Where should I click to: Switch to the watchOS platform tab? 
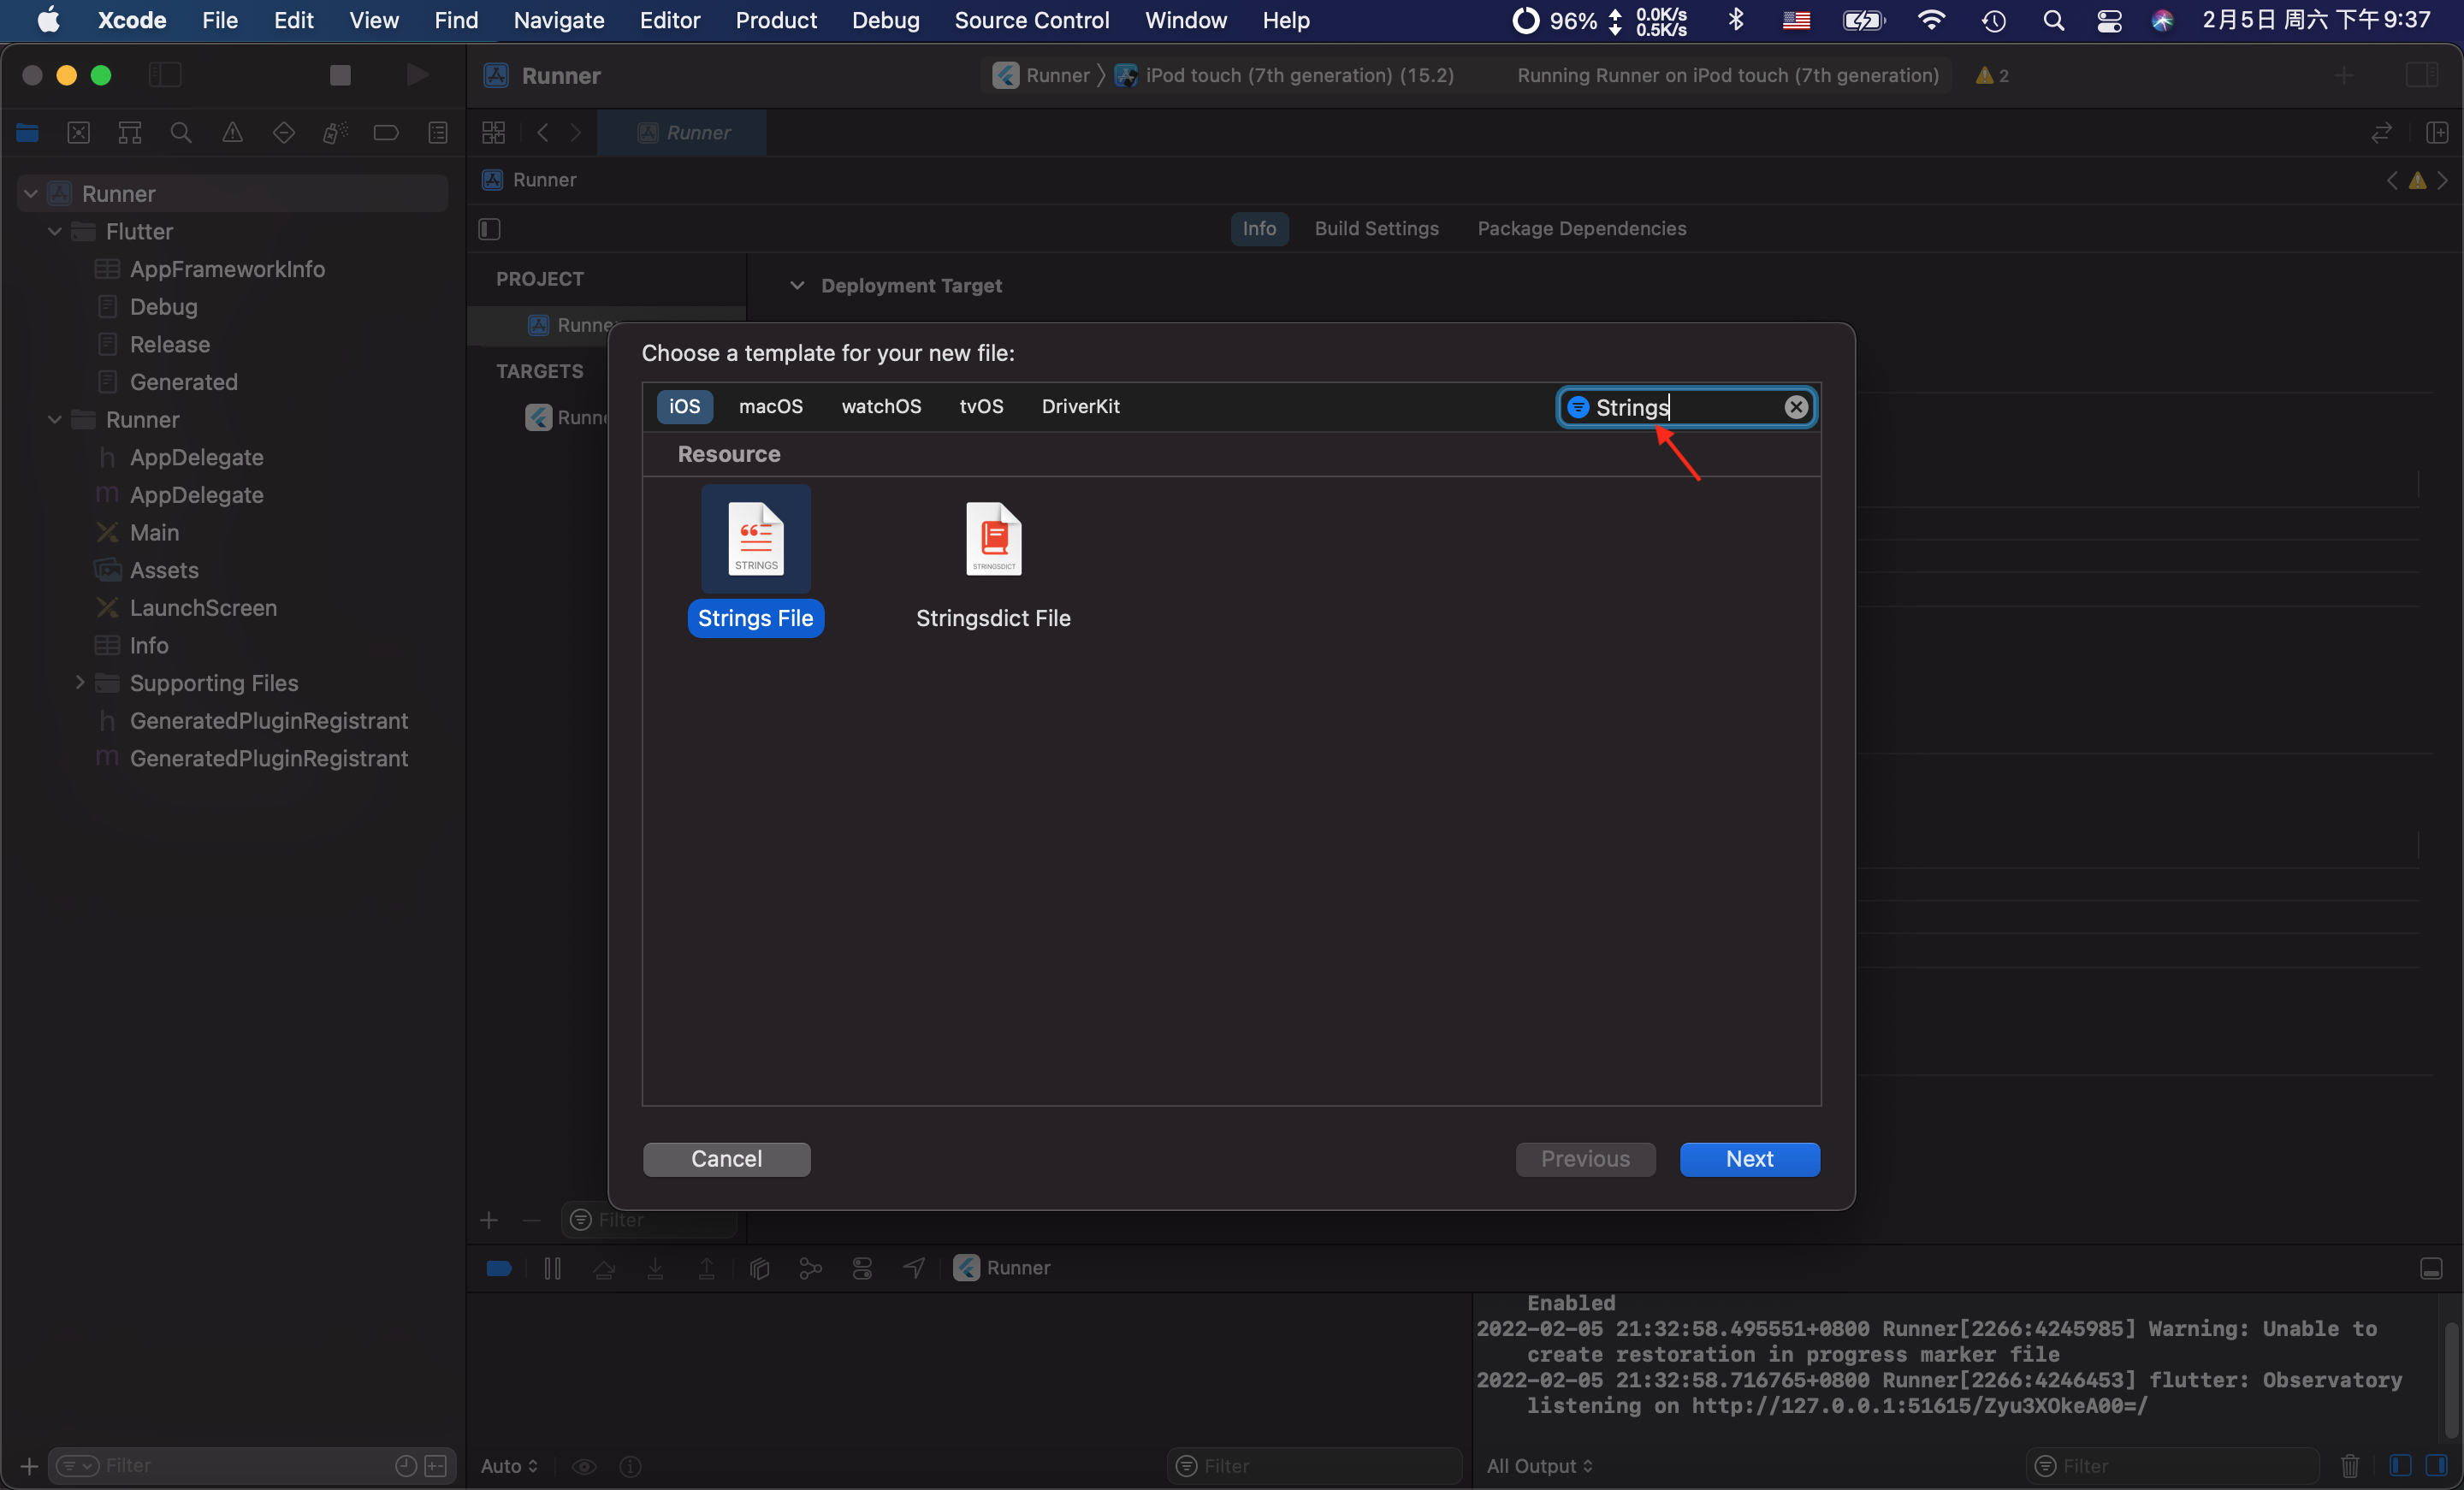pos(881,406)
